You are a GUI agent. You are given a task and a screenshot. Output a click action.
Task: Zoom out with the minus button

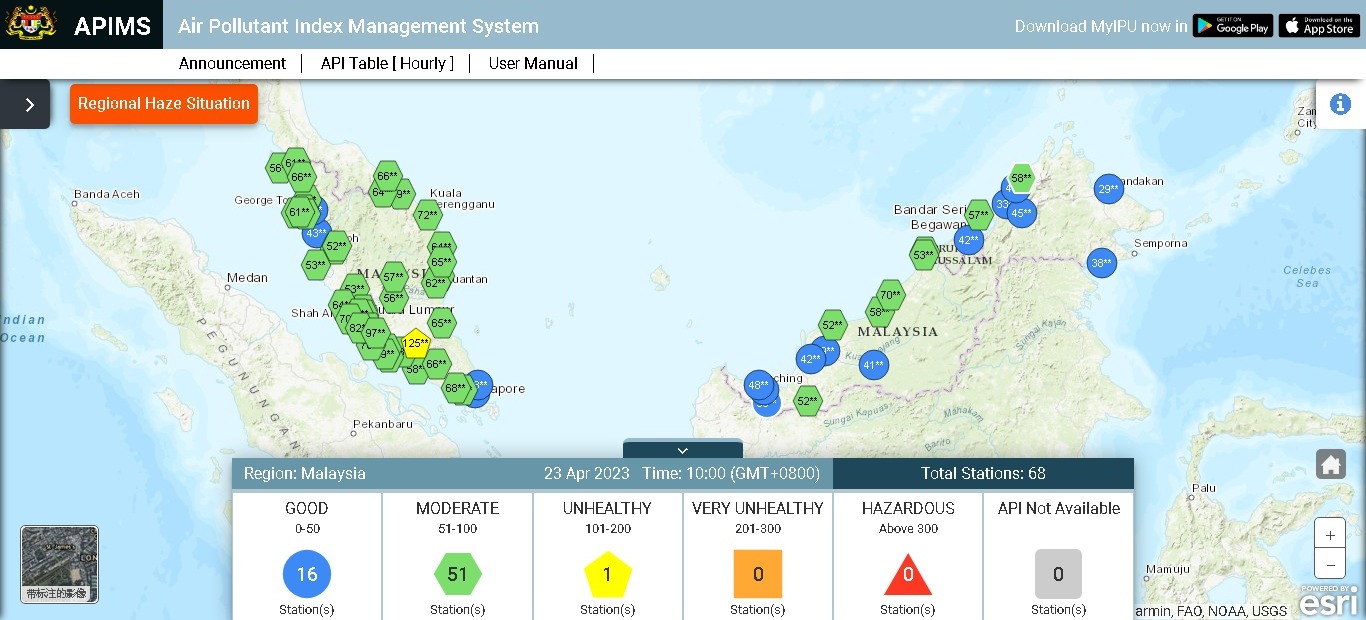(x=1330, y=563)
